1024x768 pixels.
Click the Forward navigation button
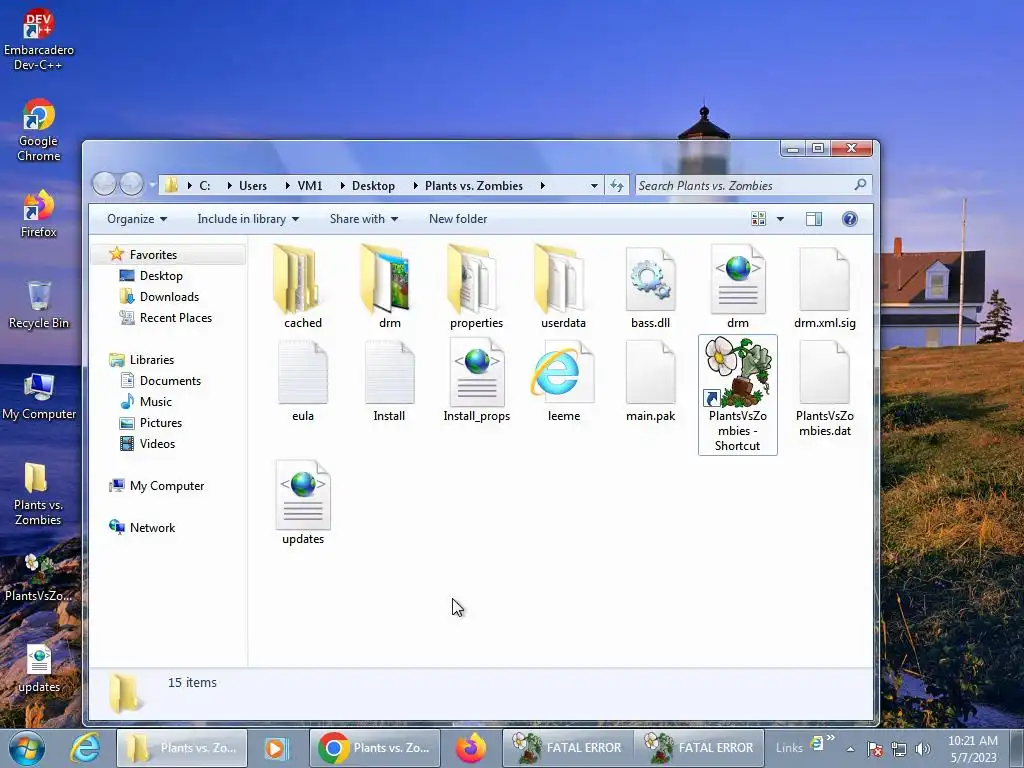click(x=131, y=184)
